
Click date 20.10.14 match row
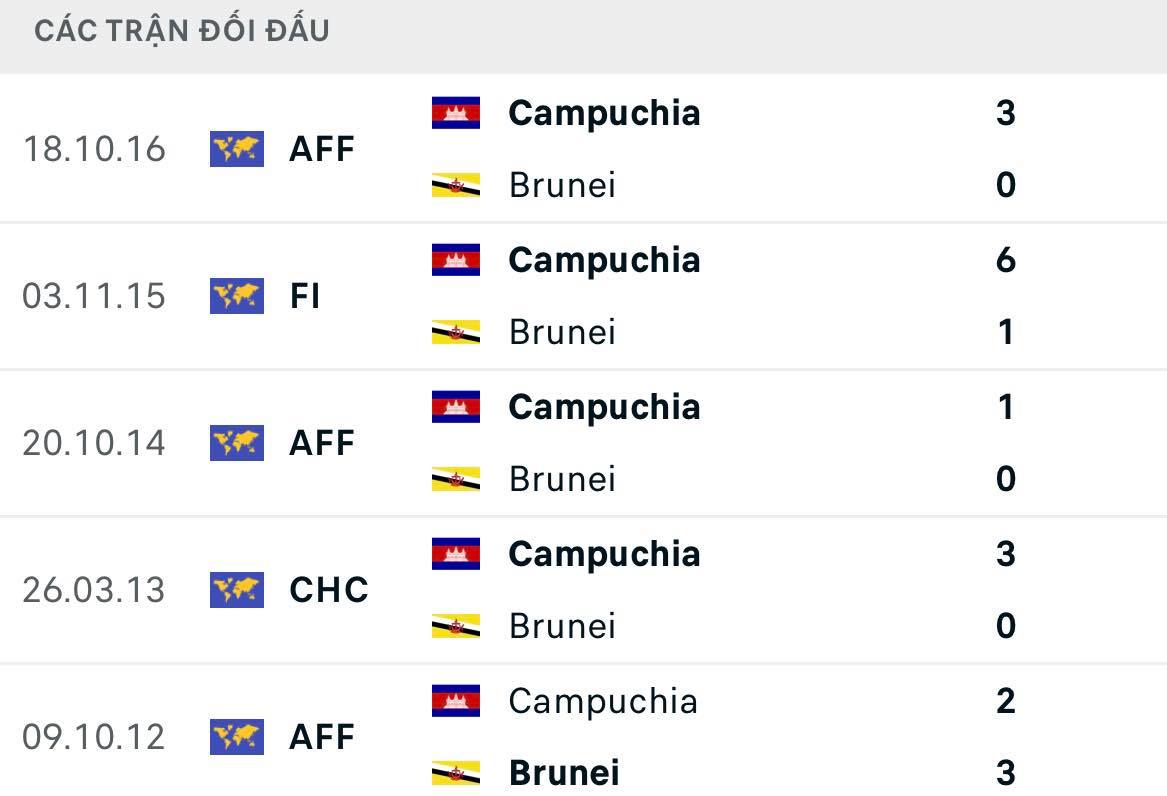tap(94, 443)
